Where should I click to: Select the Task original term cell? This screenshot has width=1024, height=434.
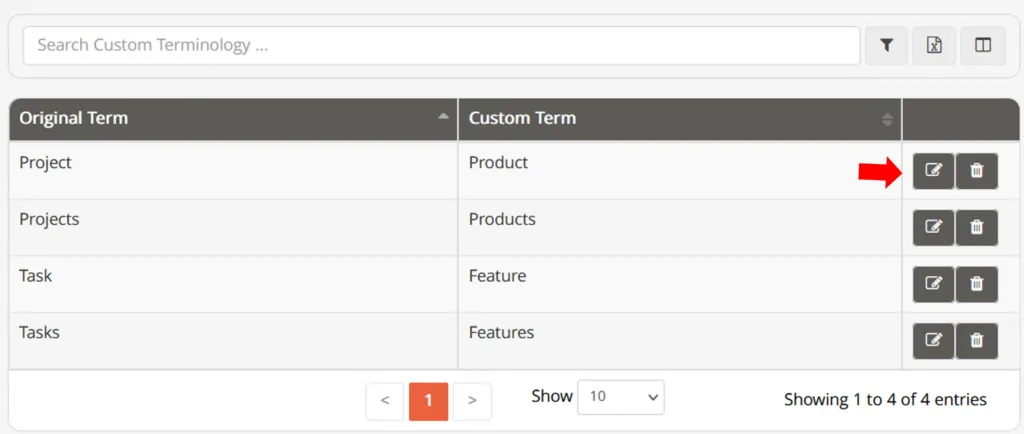[234, 285]
